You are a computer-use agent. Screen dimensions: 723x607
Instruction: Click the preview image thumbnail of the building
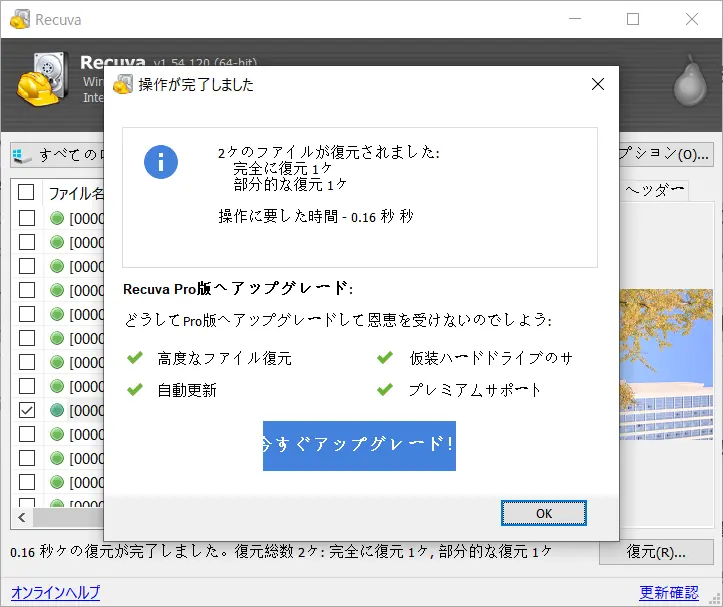[666, 364]
